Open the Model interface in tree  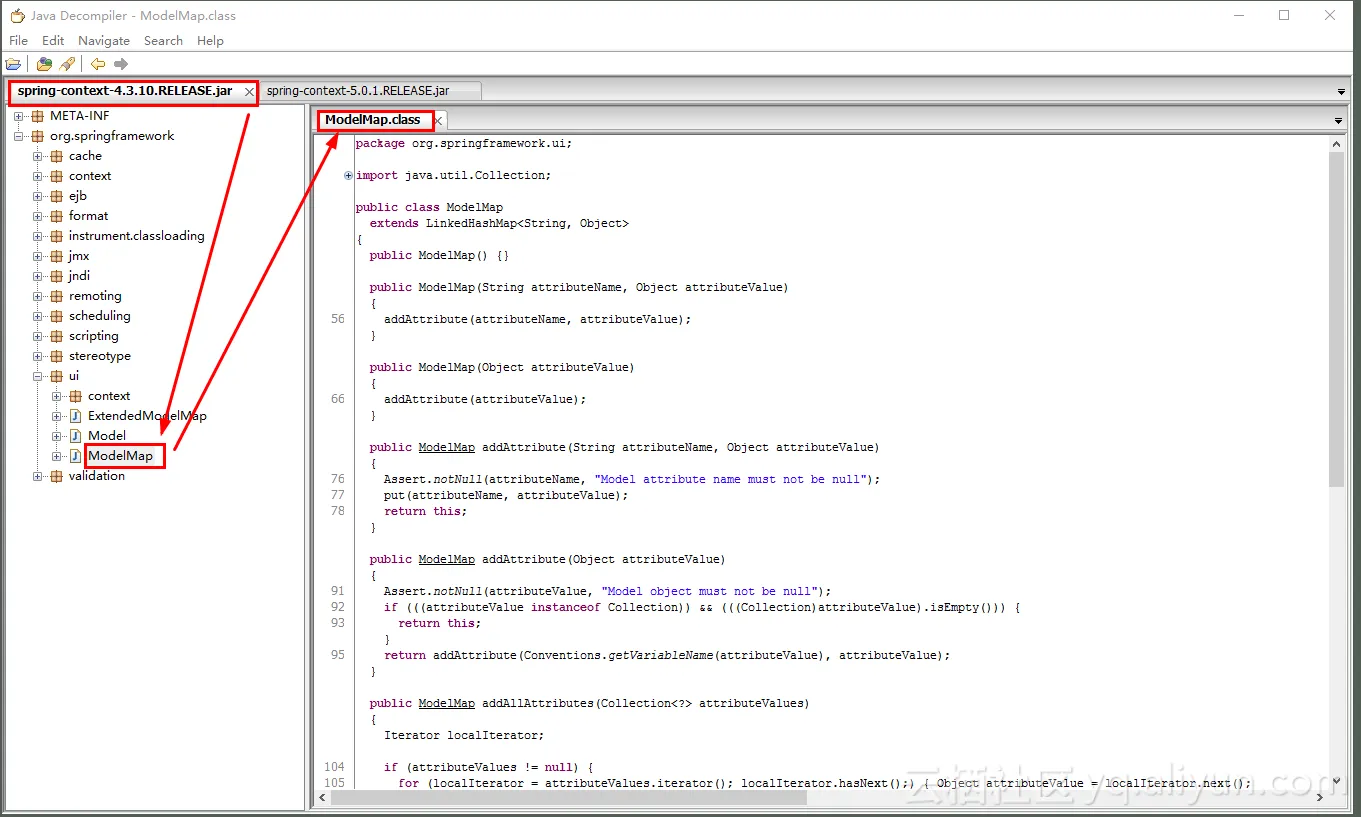click(107, 436)
